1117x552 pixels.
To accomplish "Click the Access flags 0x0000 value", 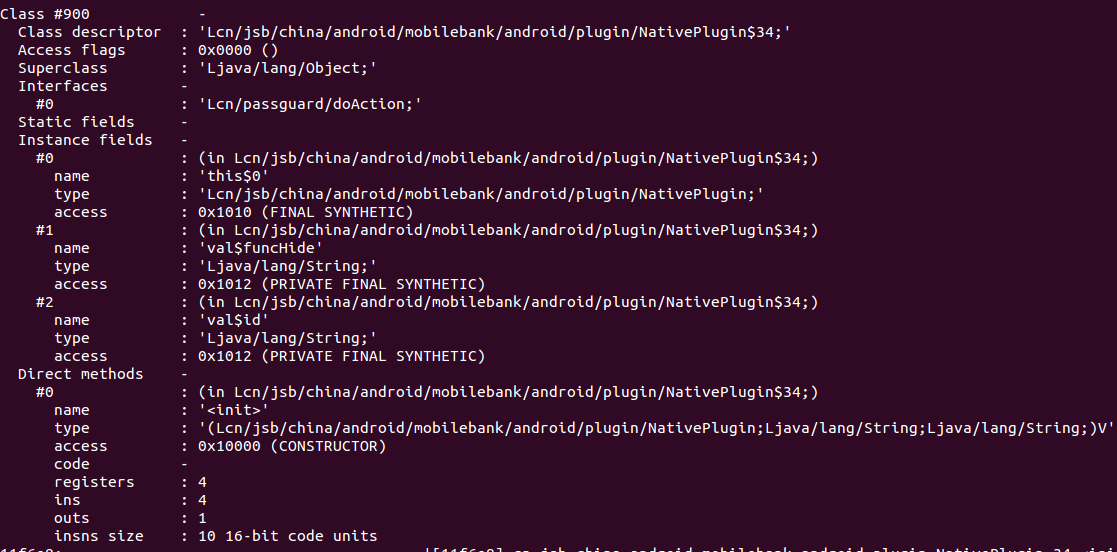I will (239, 50).
